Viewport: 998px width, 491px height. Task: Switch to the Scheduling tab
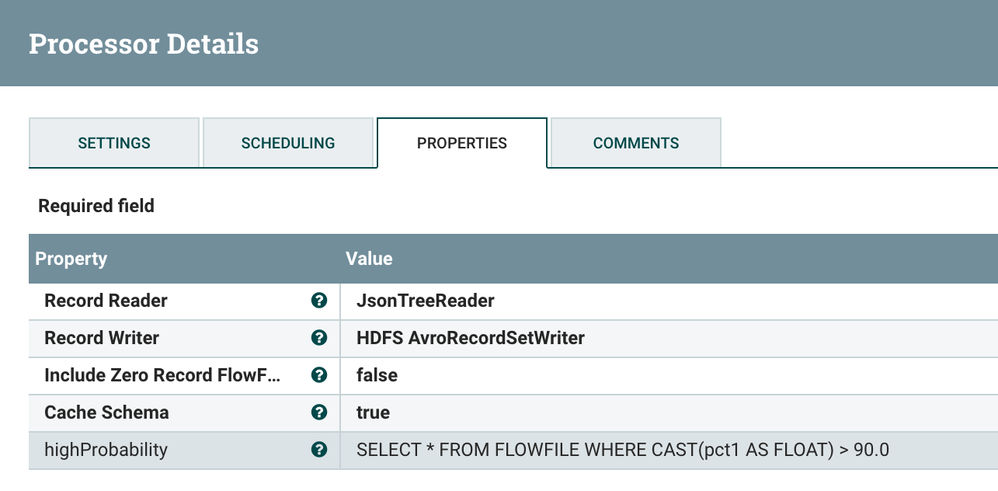click(x=288, y=143)
